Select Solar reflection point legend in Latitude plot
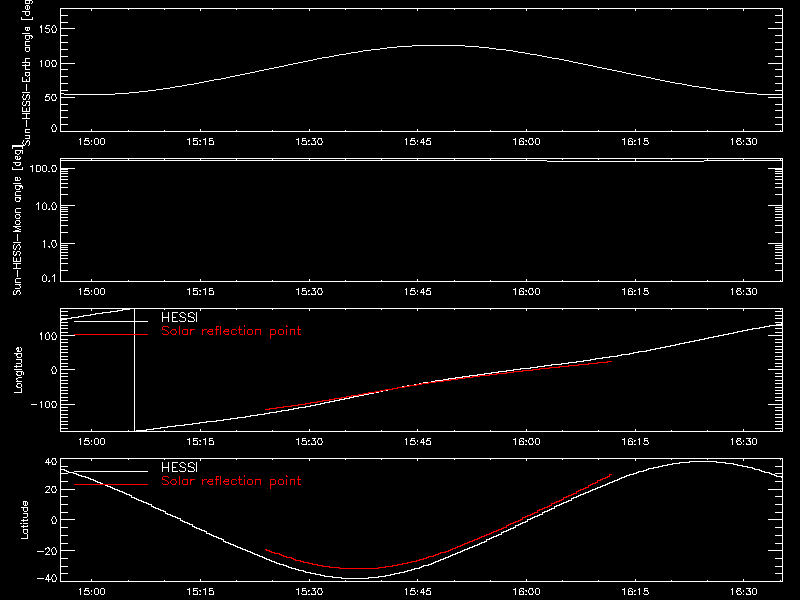The height and width of the screenshot is (600, 800). tap(231, 481)
